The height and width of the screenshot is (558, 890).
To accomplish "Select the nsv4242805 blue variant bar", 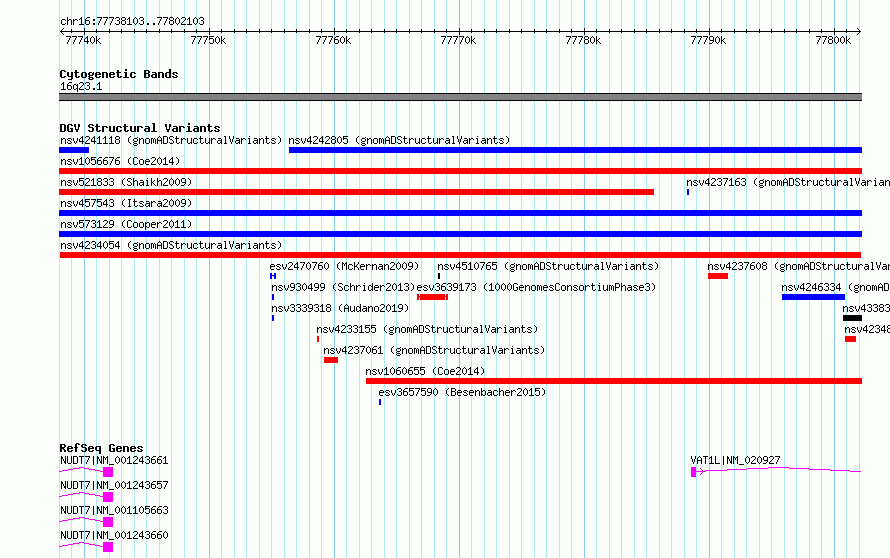I will (x=575, y=150).
